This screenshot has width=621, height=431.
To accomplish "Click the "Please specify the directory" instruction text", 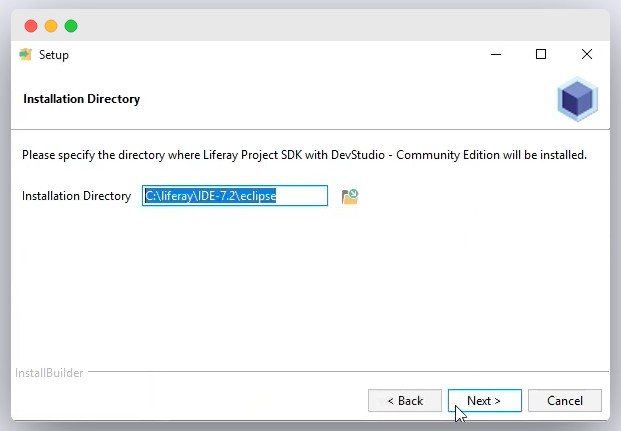I will coord(304,155).
